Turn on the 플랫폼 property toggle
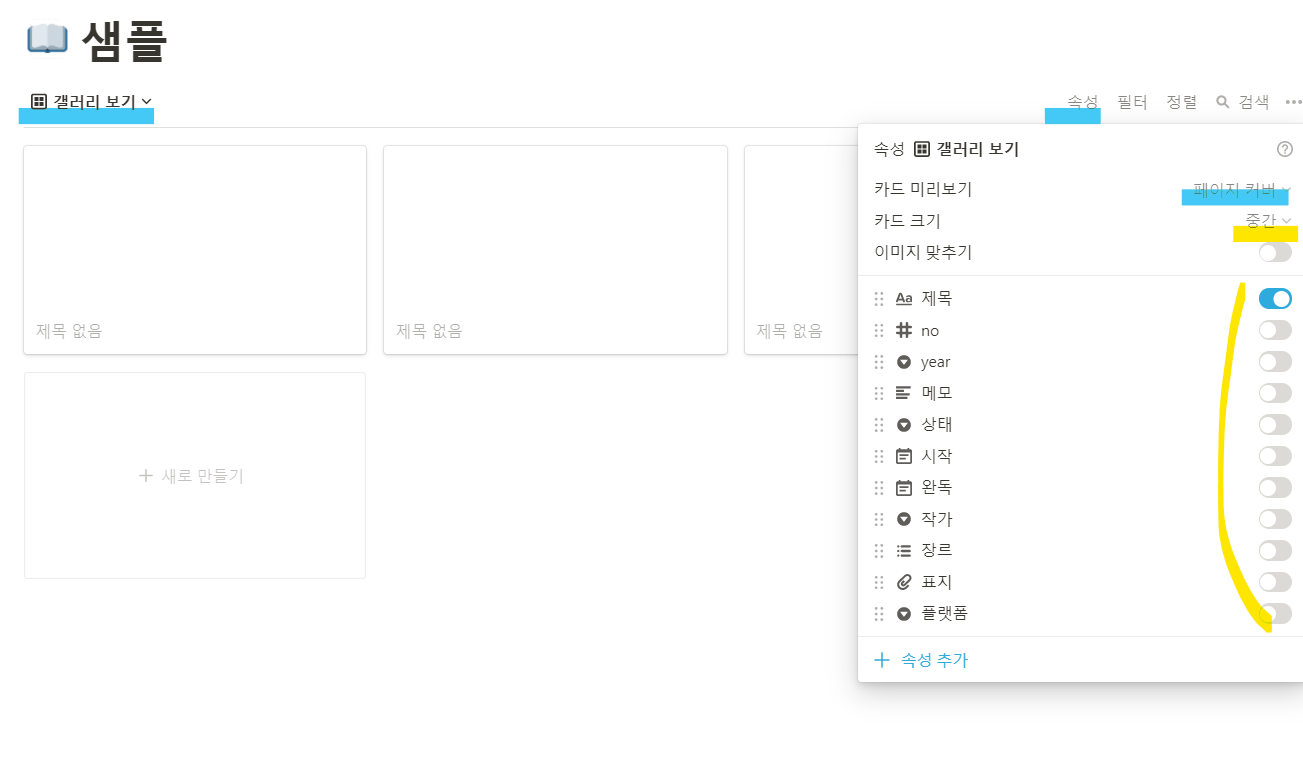 click(1275, 613)
